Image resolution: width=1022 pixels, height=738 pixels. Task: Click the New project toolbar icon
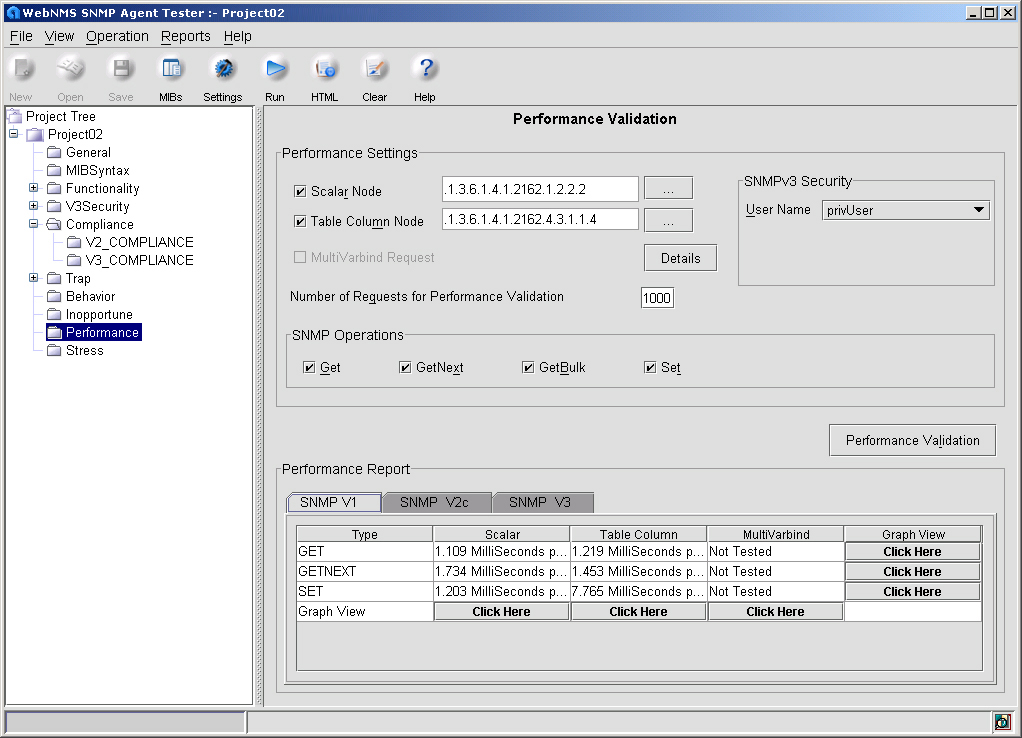(22, 68)
